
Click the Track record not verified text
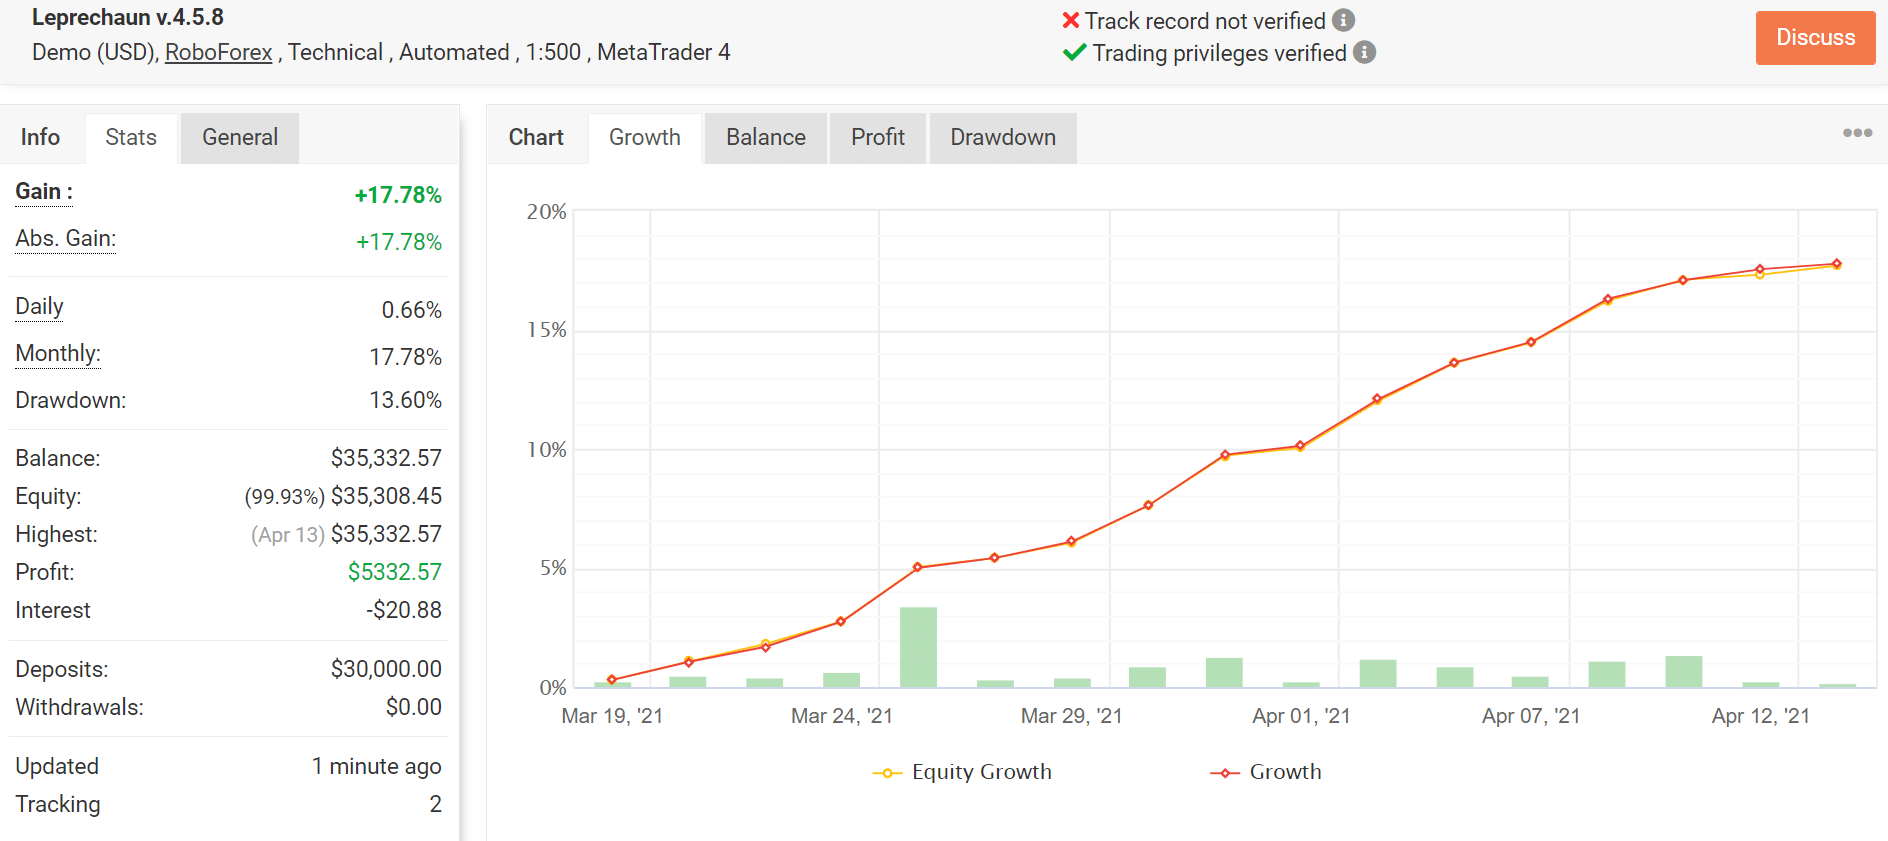[1205, 21]
